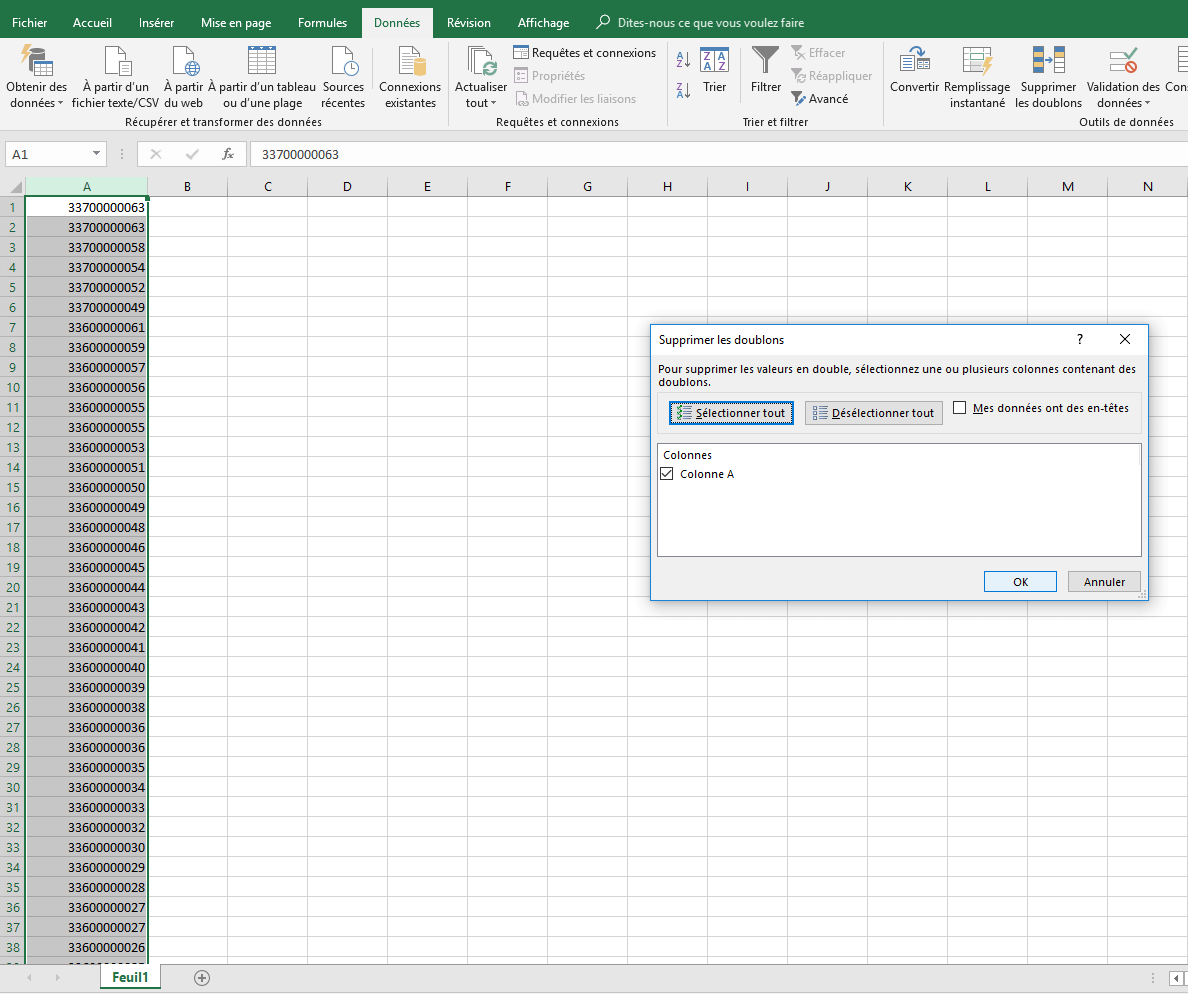Click Validation des données icon
The width and height of the screenshot is (1188, 994).
tap(1123, 62)
